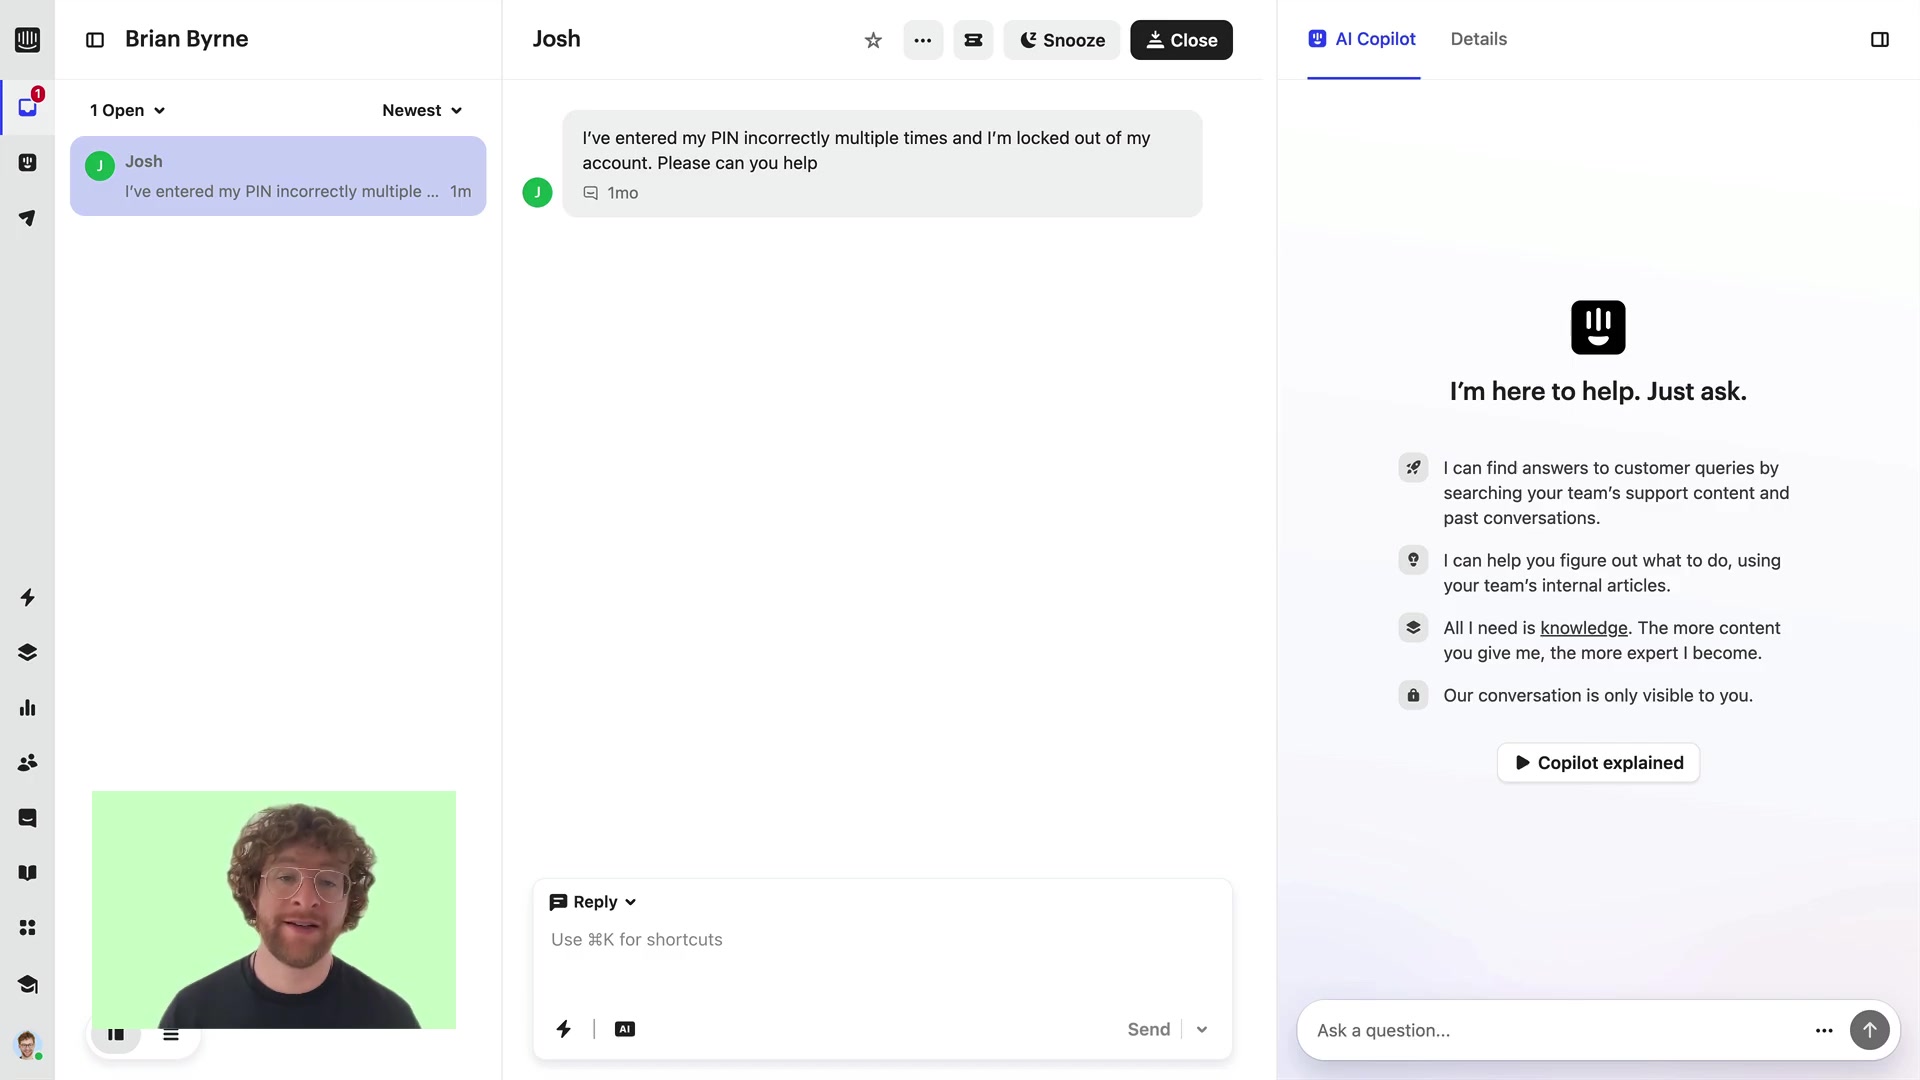Viewport: 1920px width, 1080px height.
Task: Open the Outbound paper plane icon
Action: click(27, 217)
